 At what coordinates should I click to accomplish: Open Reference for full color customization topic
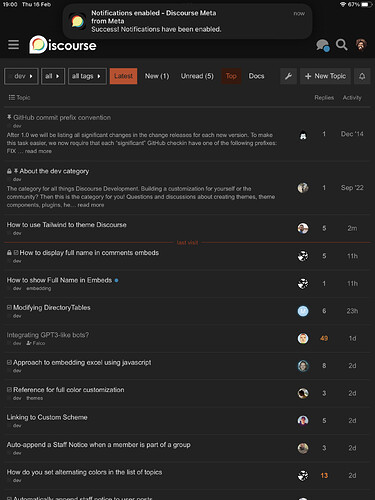coord(69,390)
